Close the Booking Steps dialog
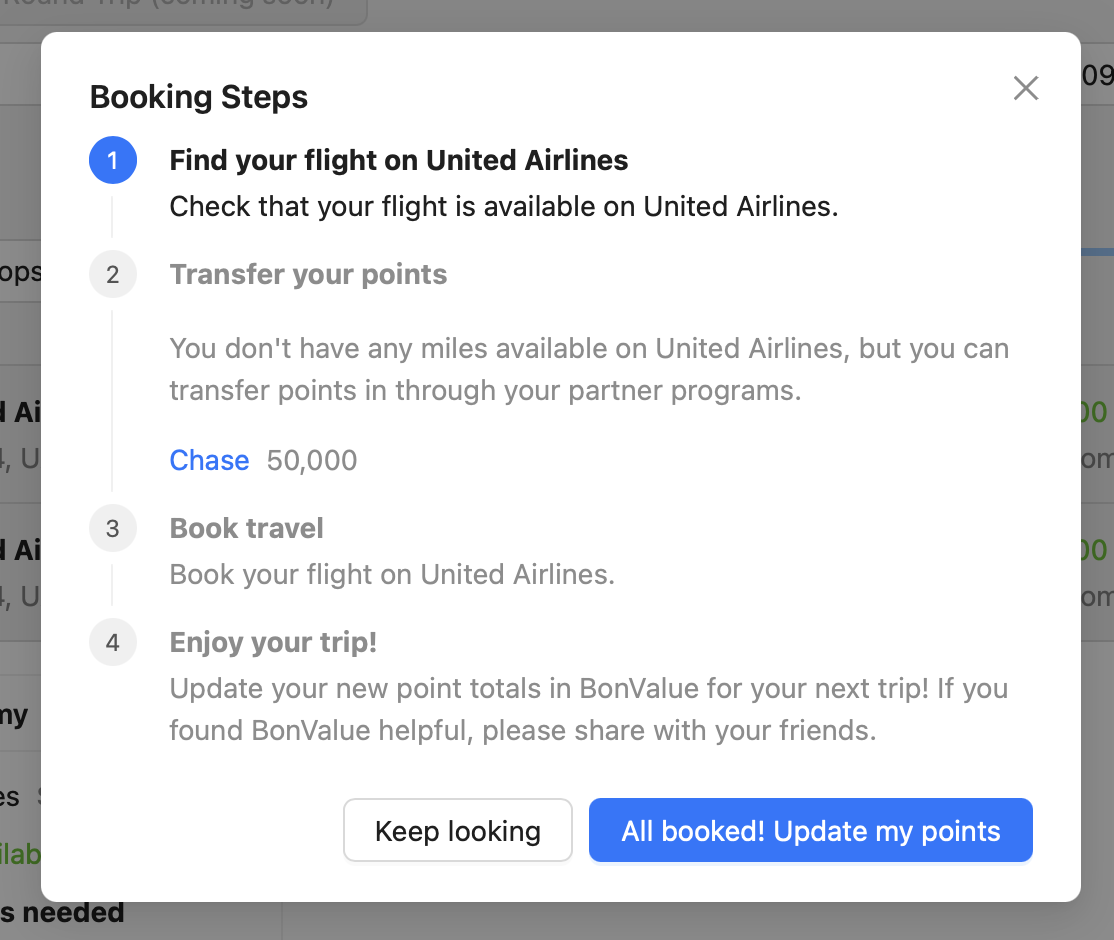This screenshot has width=1114, height=940. [1026, 88]
